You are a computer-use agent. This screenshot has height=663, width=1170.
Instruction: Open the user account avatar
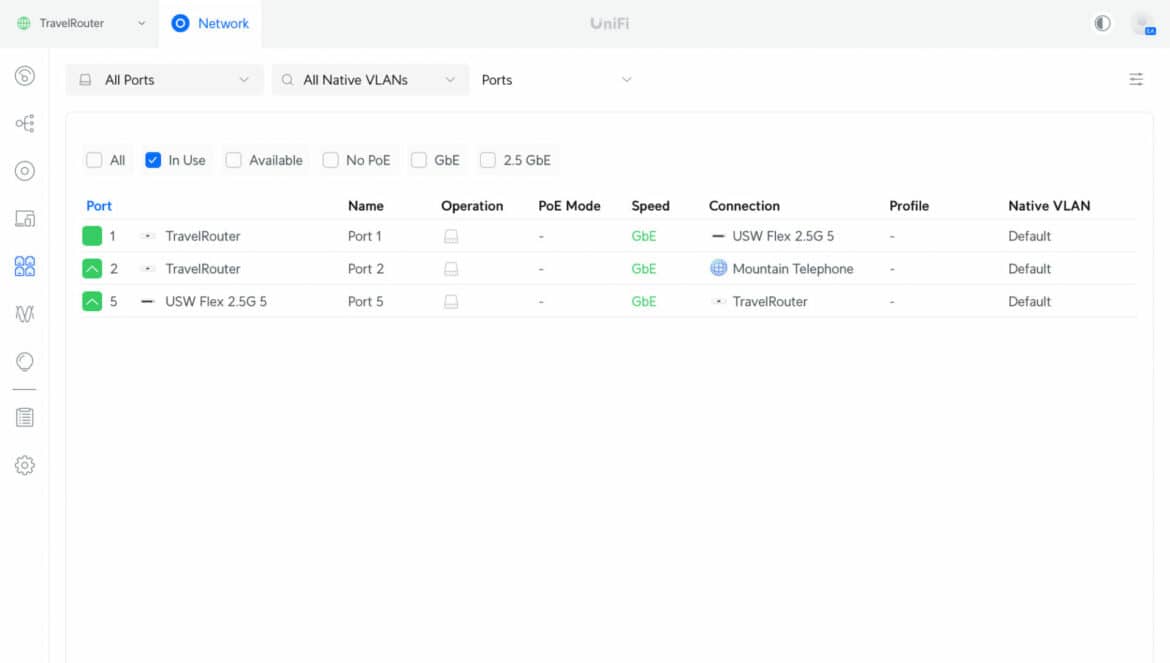pos(1143,23)
